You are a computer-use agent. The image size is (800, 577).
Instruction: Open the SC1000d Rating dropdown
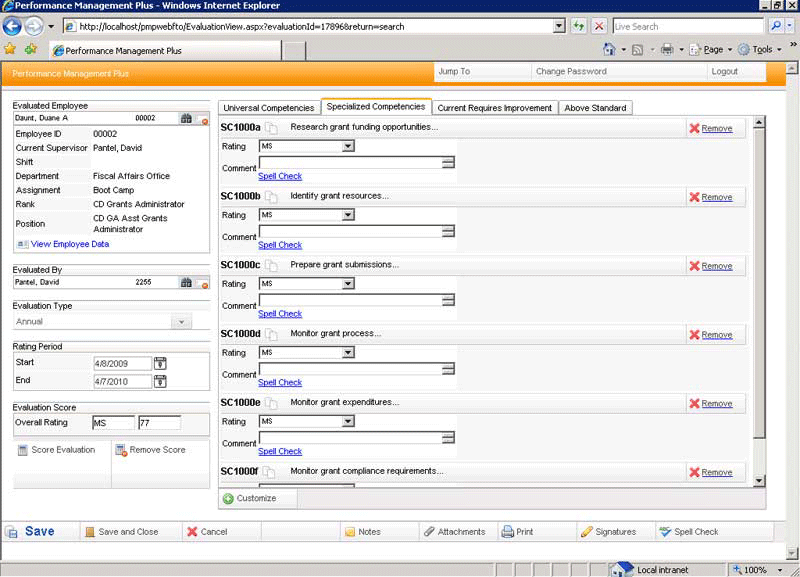tap(348, 353)
